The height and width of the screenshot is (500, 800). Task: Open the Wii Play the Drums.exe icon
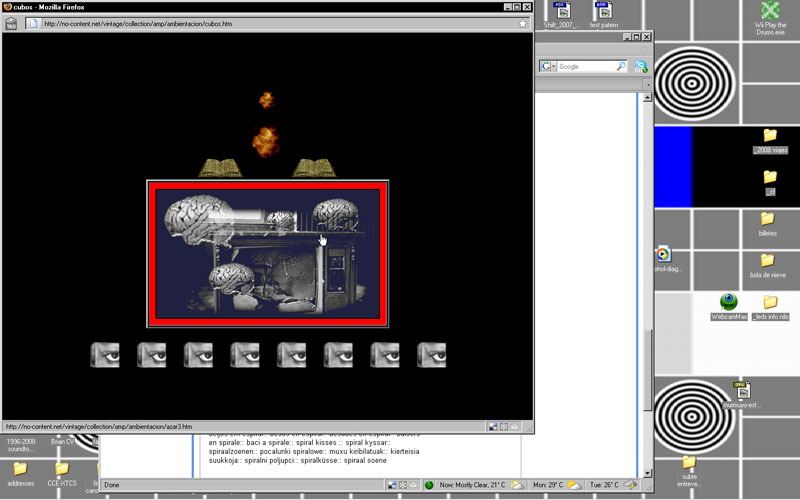(768, 15)
